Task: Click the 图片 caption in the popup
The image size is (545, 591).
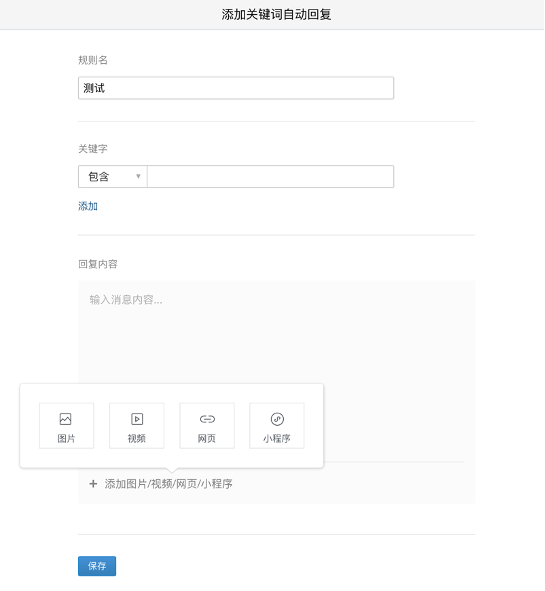Action: (66, 439)
